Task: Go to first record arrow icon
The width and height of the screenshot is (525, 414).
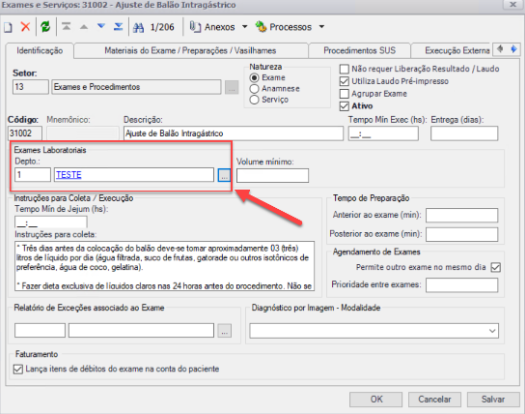Action: (x=66, y=26)
